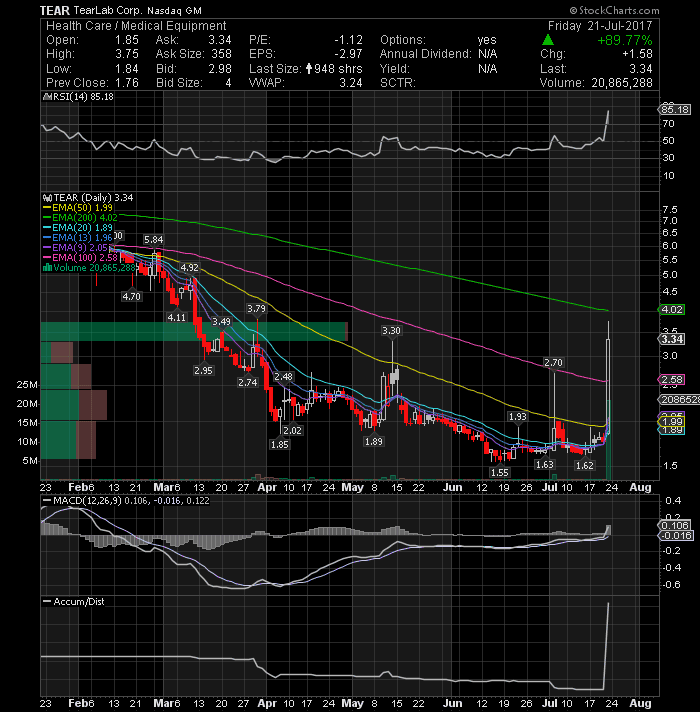This screenshot has width=700, height=712.
Task: Click the Options value yes
Action: pos(487,40)
